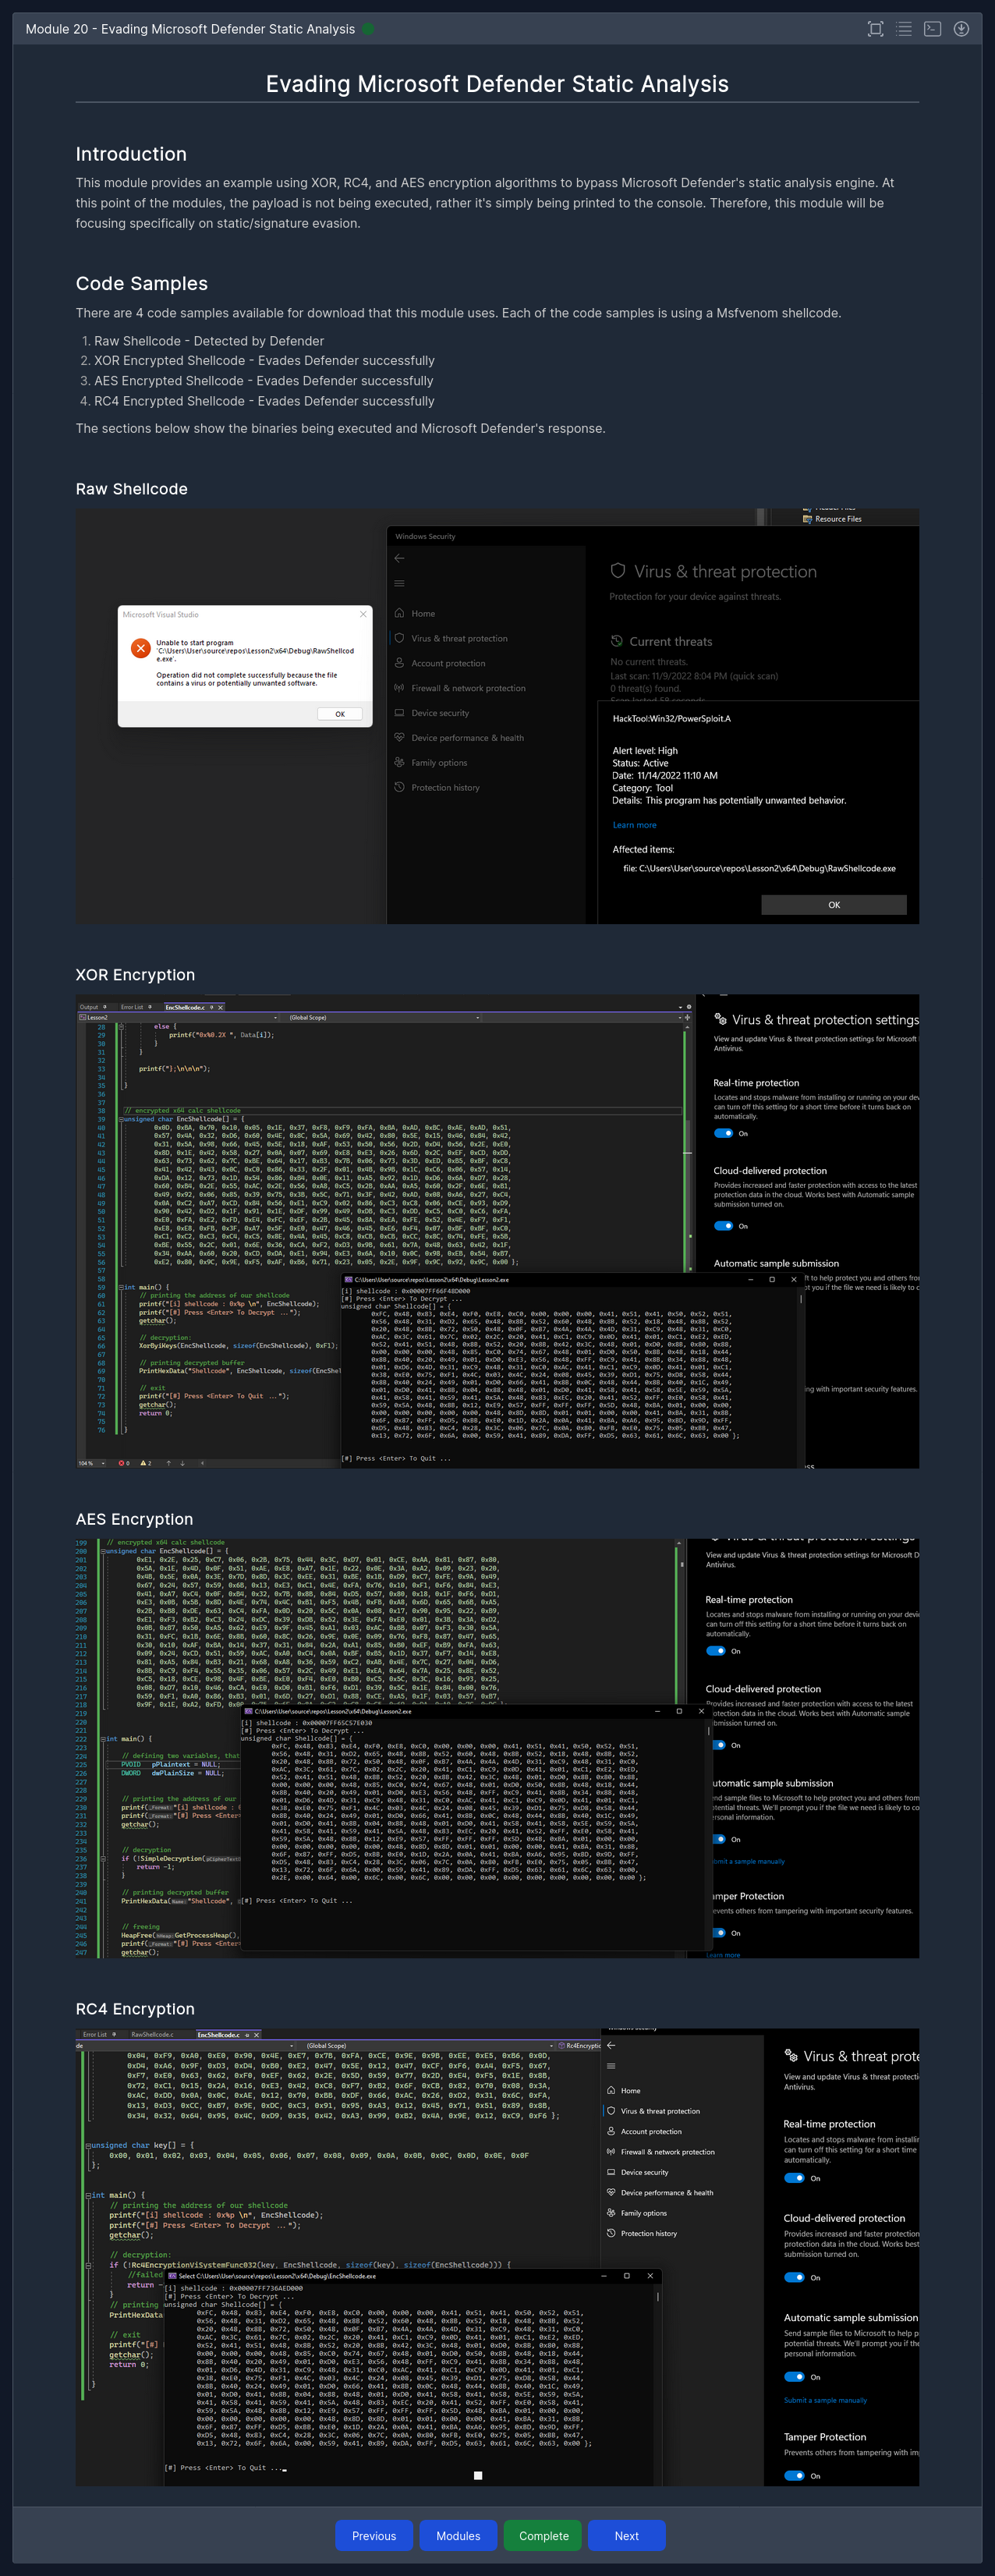Image resolution: width=995 pixels, height=2576 pixels.
Task: Click the back arrow in RC4 Windows Security
Action: tap(611, 2045)
